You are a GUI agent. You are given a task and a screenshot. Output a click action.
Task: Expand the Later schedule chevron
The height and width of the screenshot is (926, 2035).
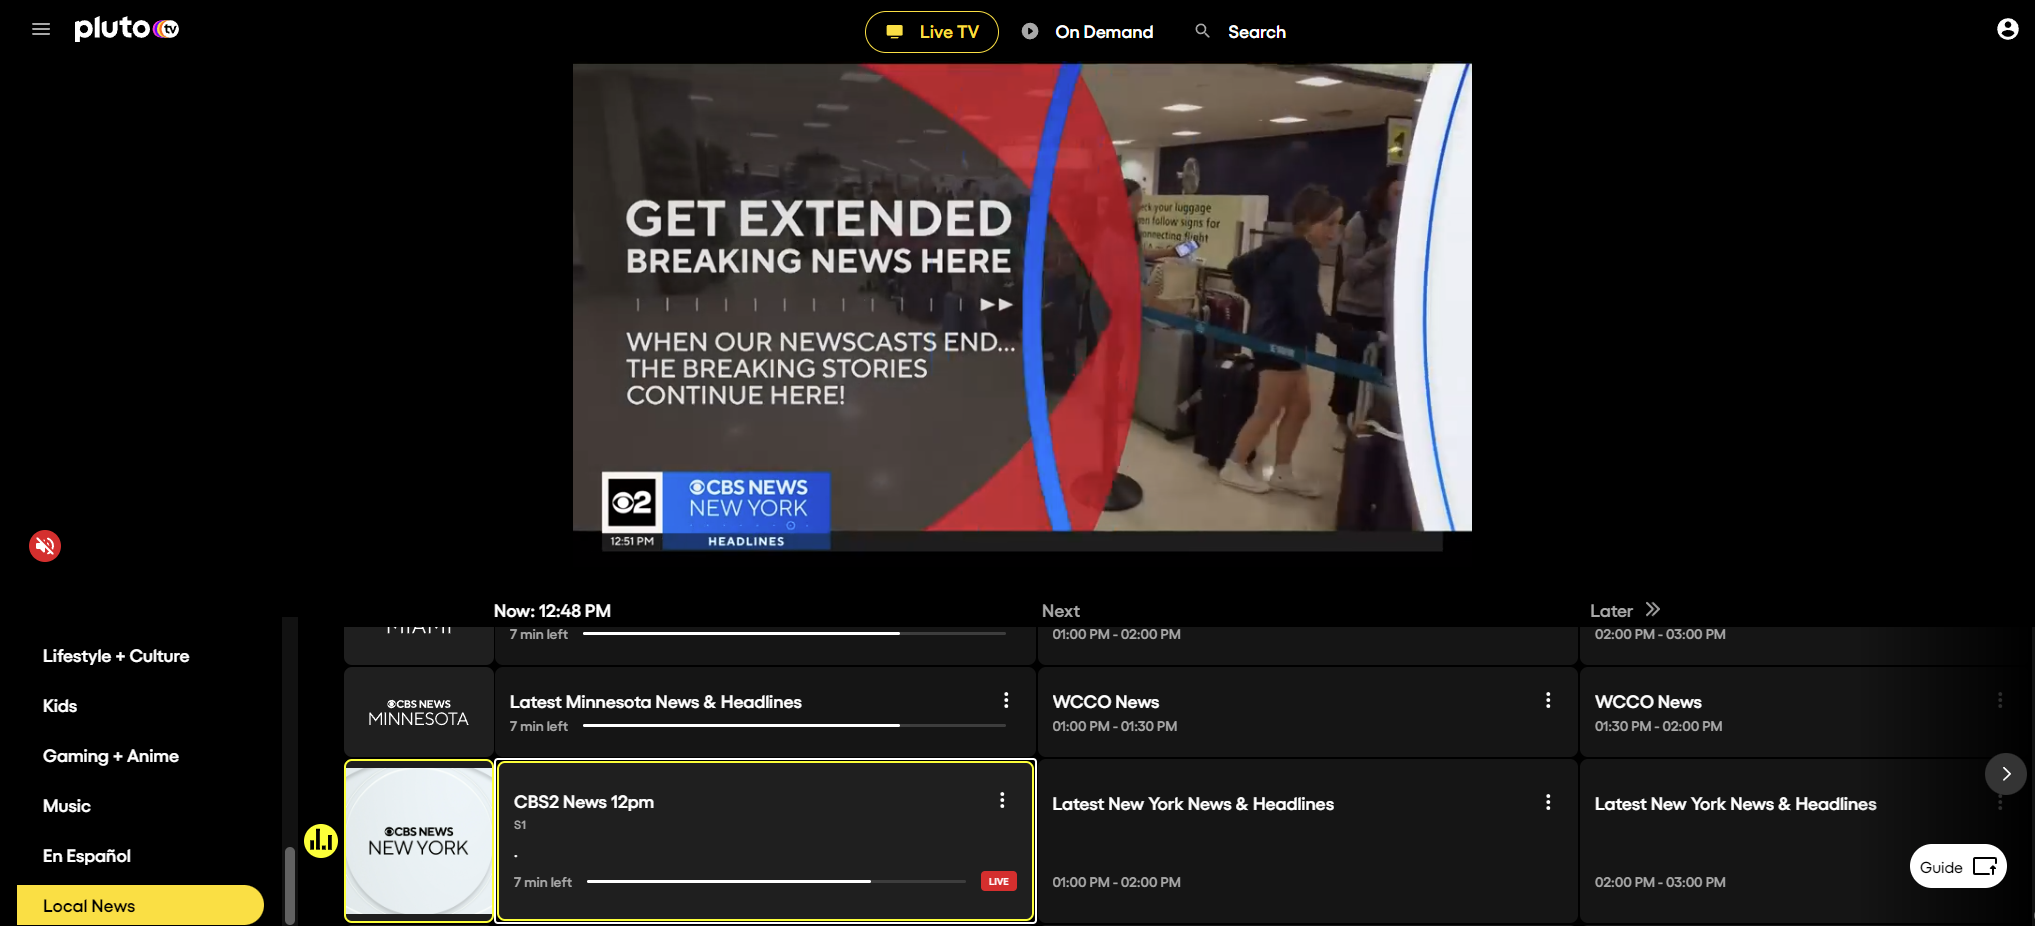tap(1651, 609)
